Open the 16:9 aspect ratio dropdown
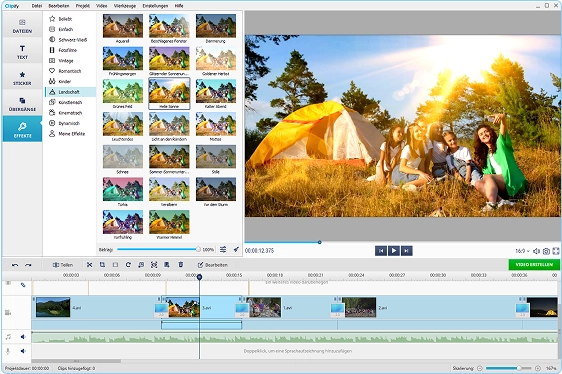The width and height of the screenshot is (562, 374). (522, 251)
